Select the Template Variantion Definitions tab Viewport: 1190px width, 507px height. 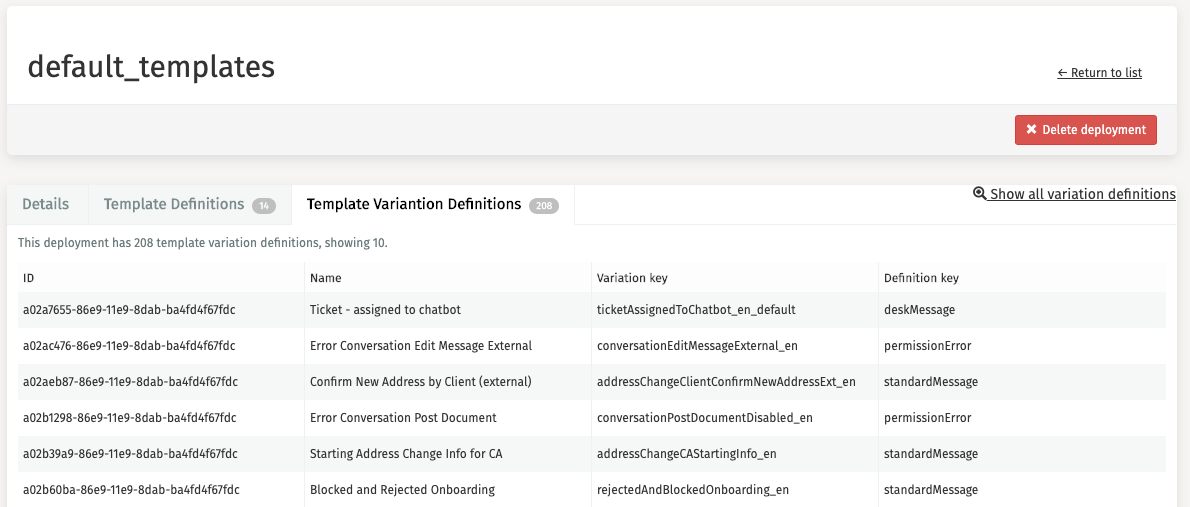pyautogui.click(x=414, y=204)
